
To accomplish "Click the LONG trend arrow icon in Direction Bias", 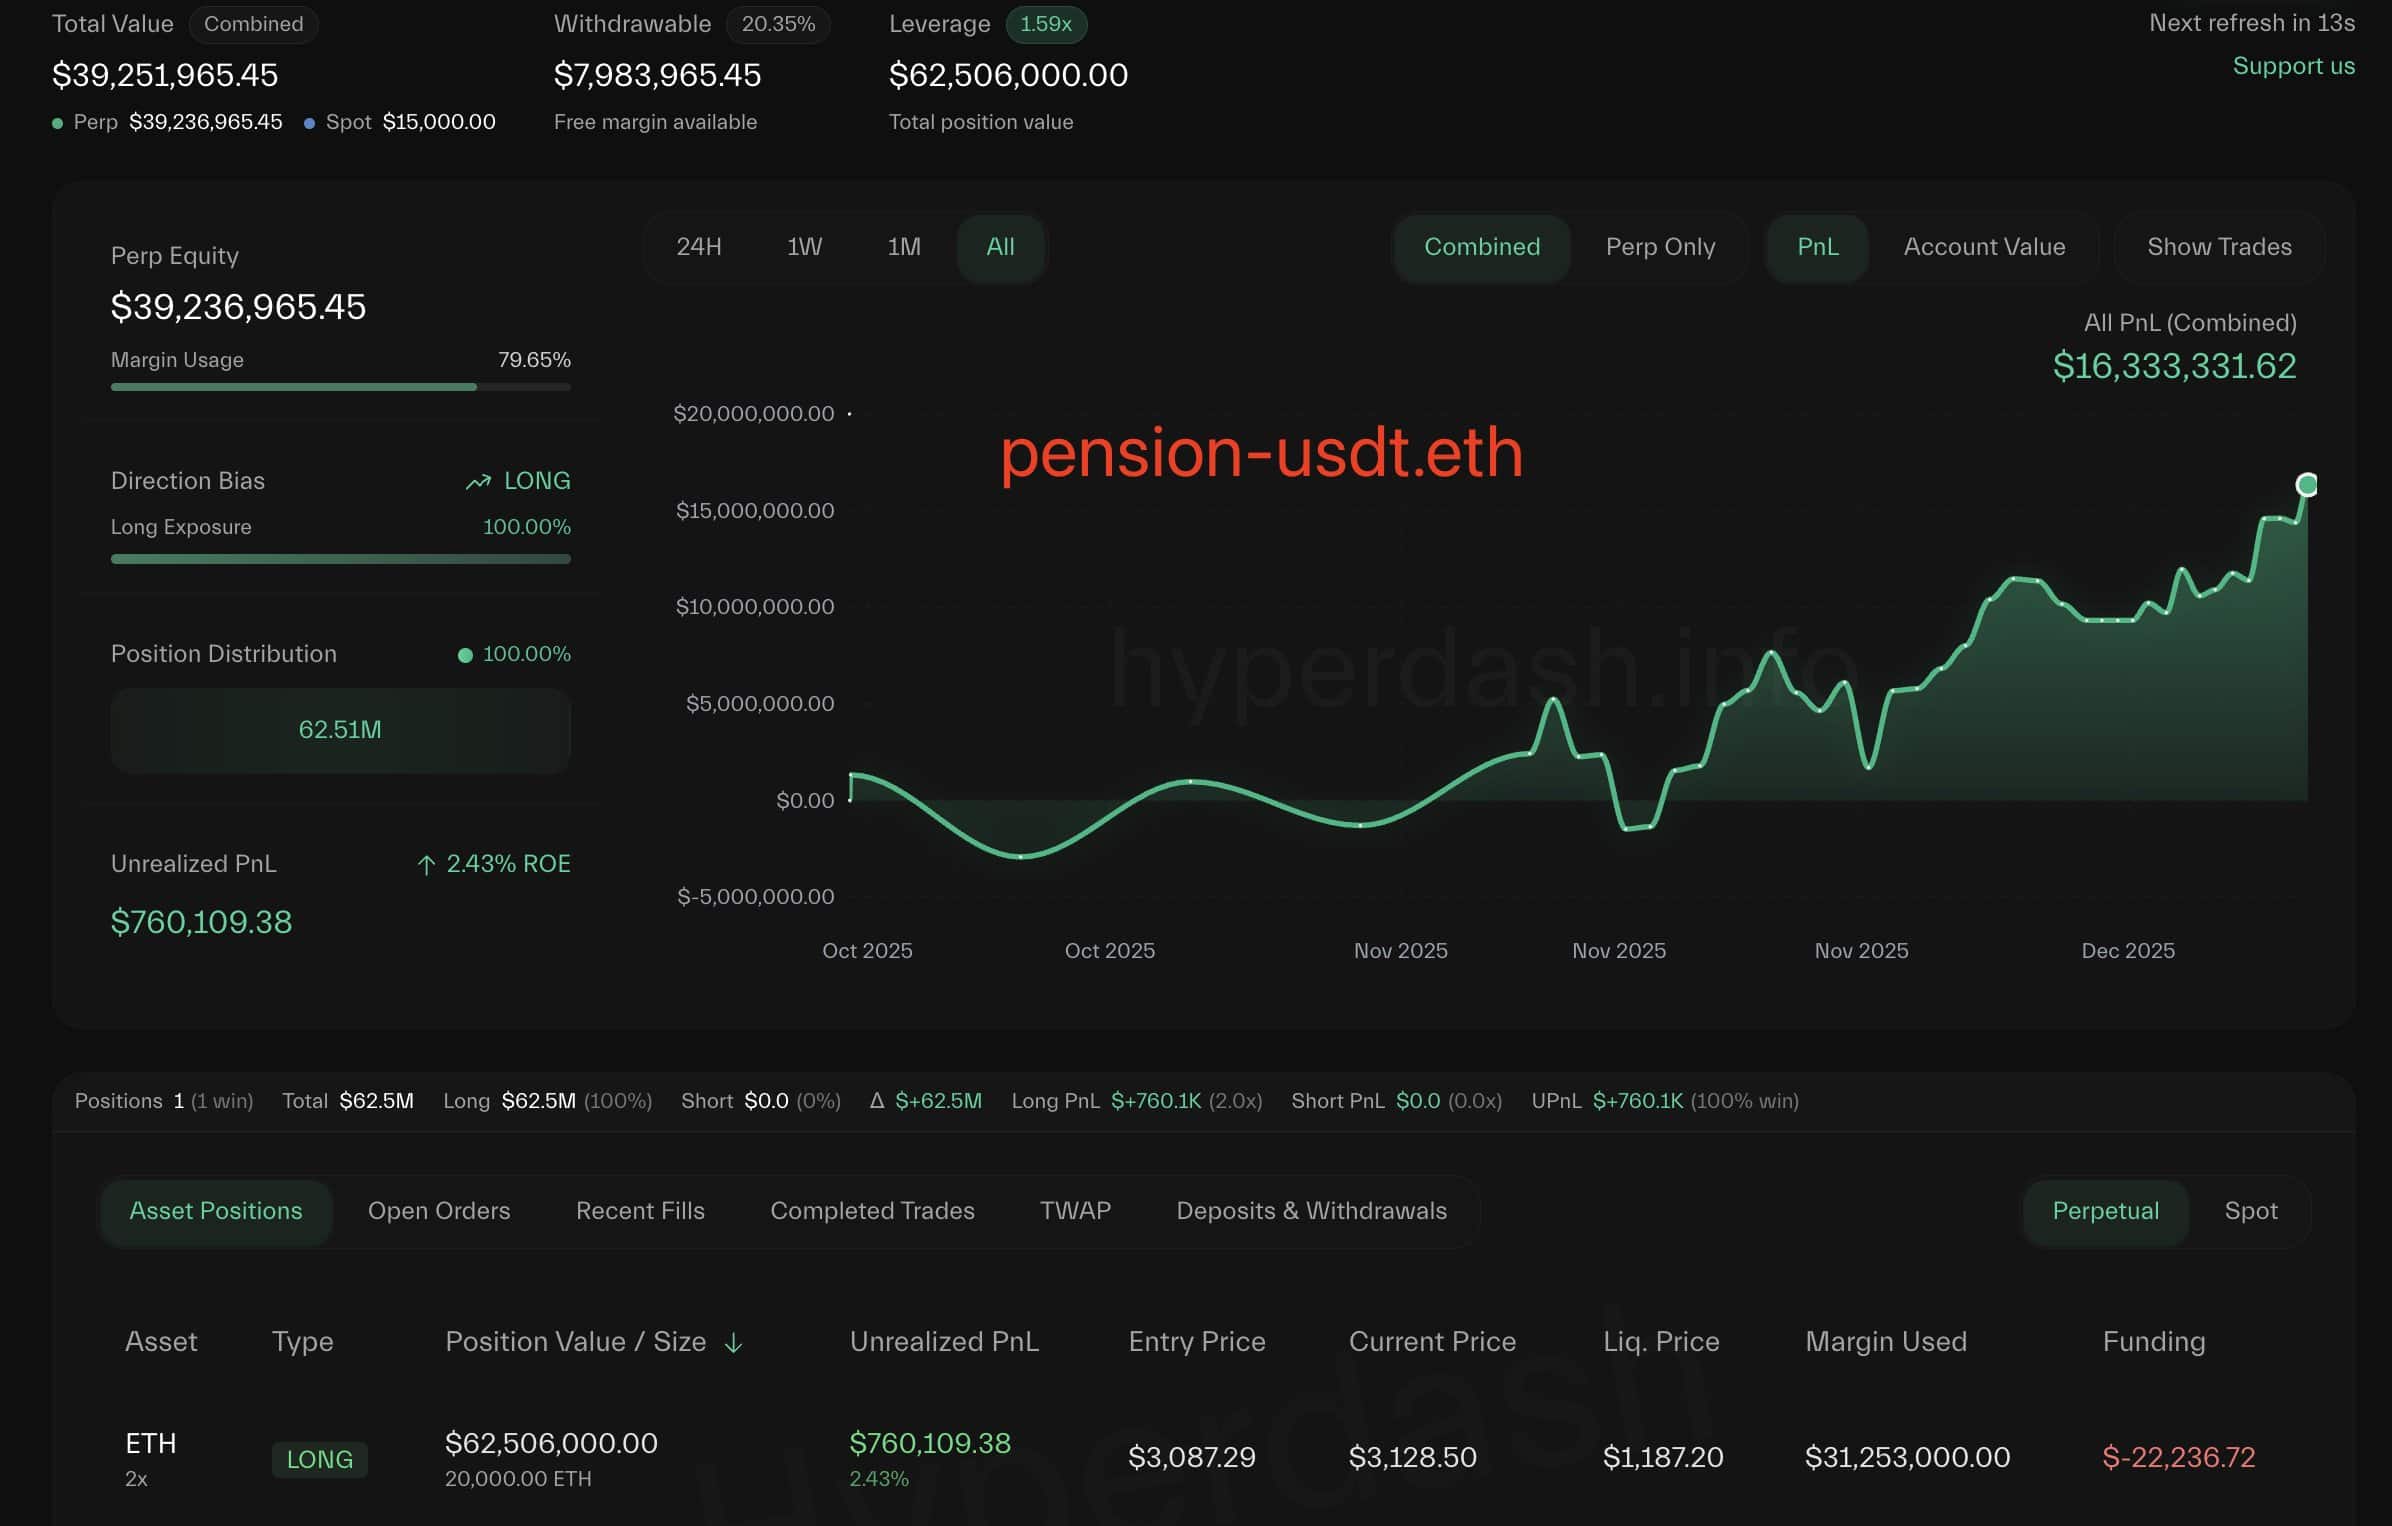I will (x=478, y=482).
